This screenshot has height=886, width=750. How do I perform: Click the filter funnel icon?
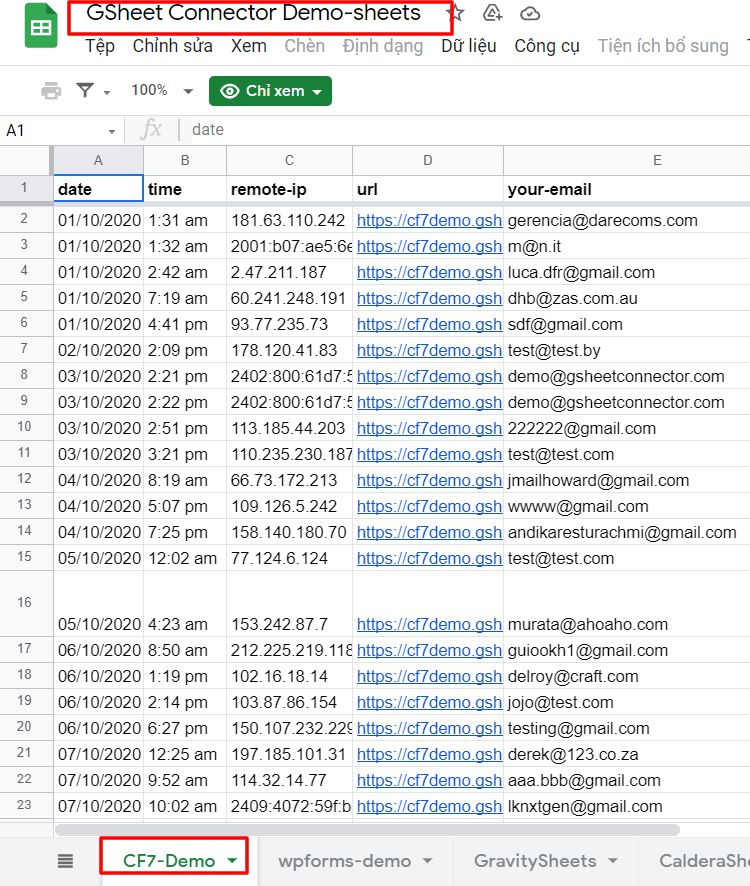click(86, 91)
